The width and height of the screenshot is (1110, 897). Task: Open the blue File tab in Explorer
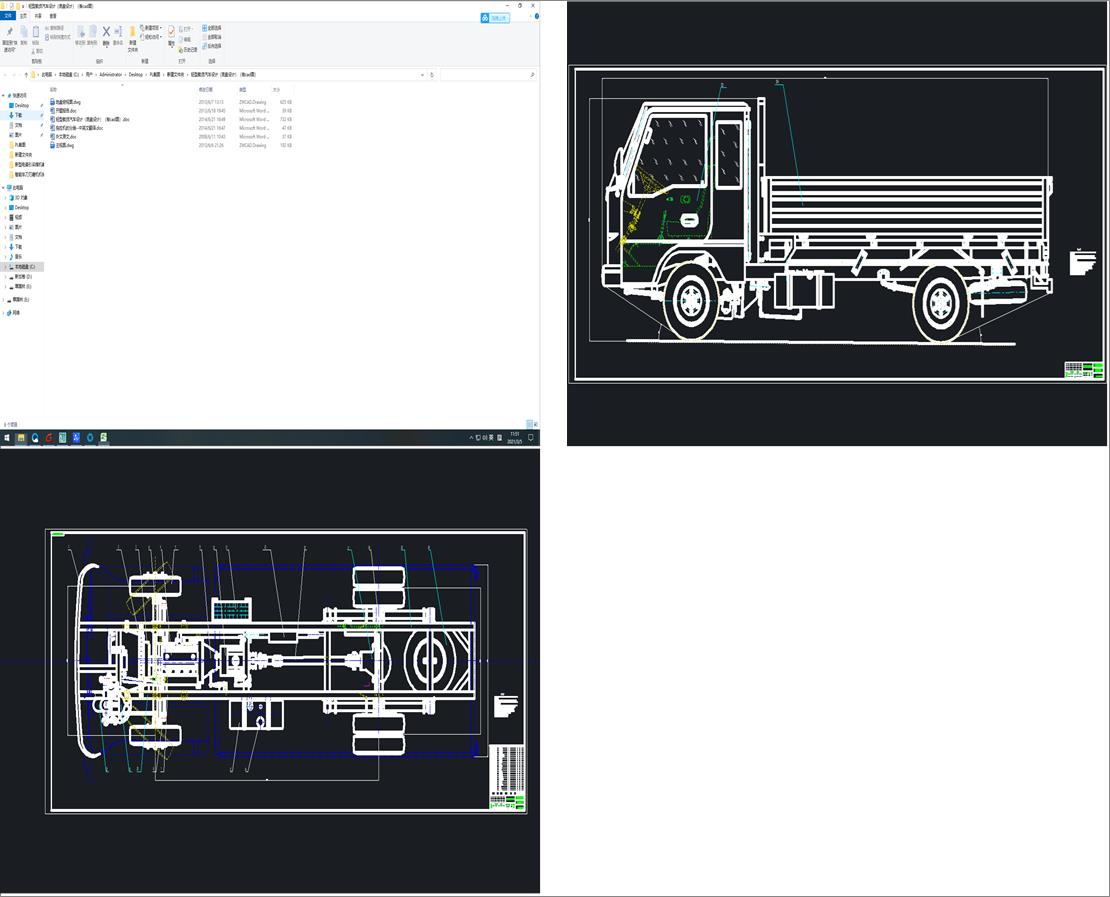pos(8,16)
